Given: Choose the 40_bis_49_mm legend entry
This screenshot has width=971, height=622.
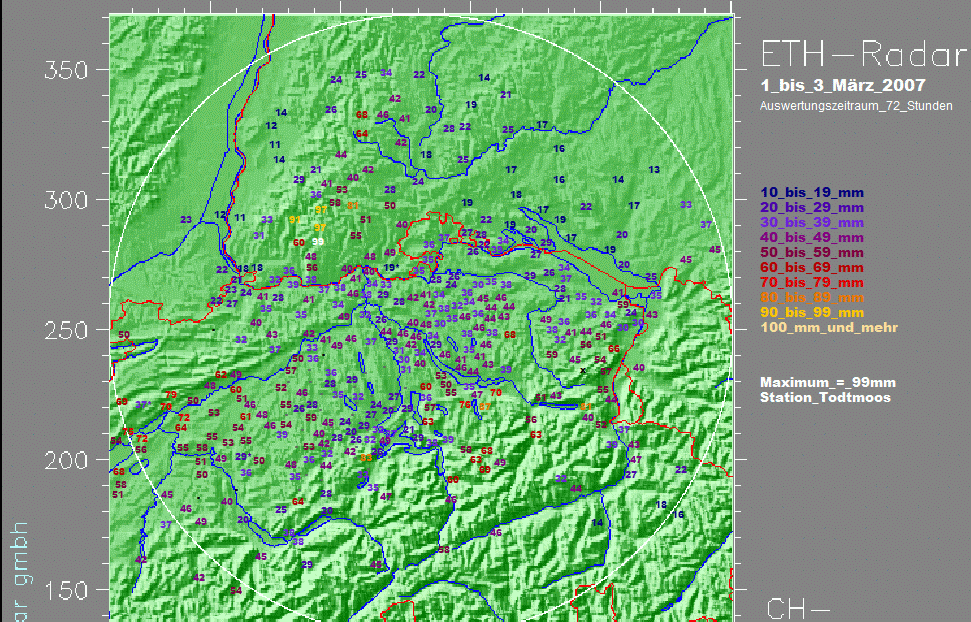Looking at the screenshot, I should tap(811, 237).
